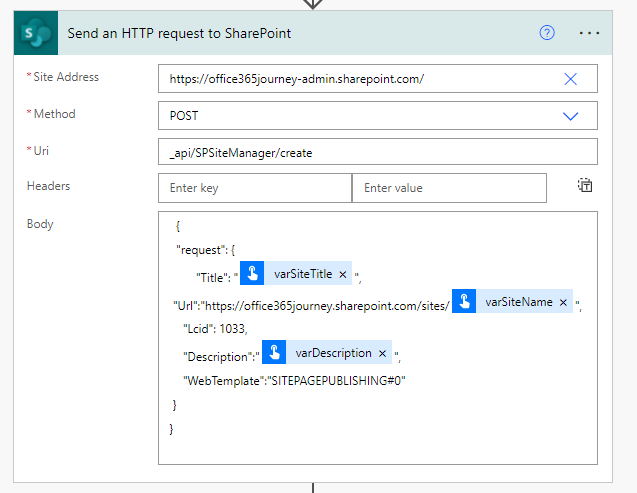Screen dimensions: 637x493
Task: Click the Enter key header field
Action: point(255,188)
